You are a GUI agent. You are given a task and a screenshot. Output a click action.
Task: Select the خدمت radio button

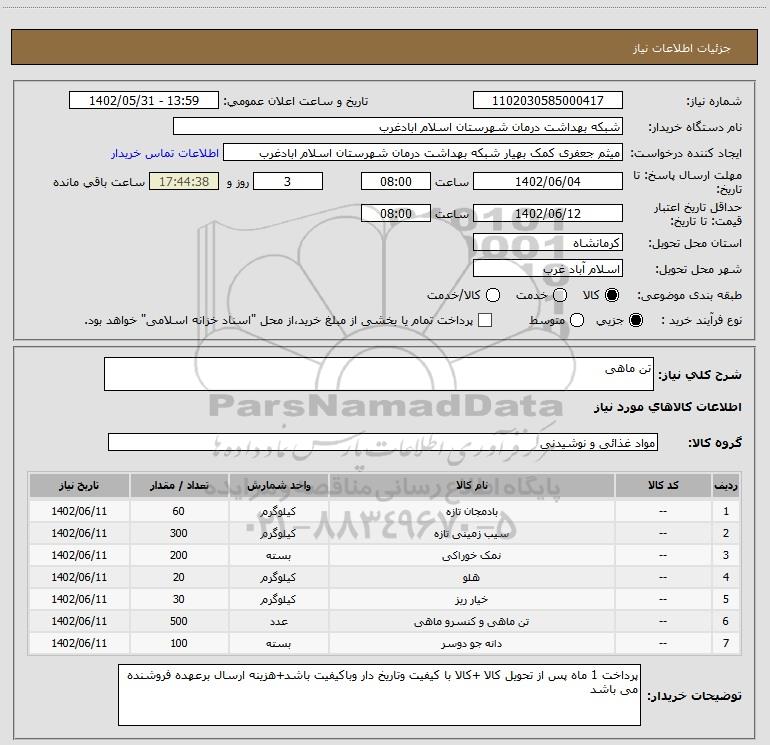(x=560, y=295)
